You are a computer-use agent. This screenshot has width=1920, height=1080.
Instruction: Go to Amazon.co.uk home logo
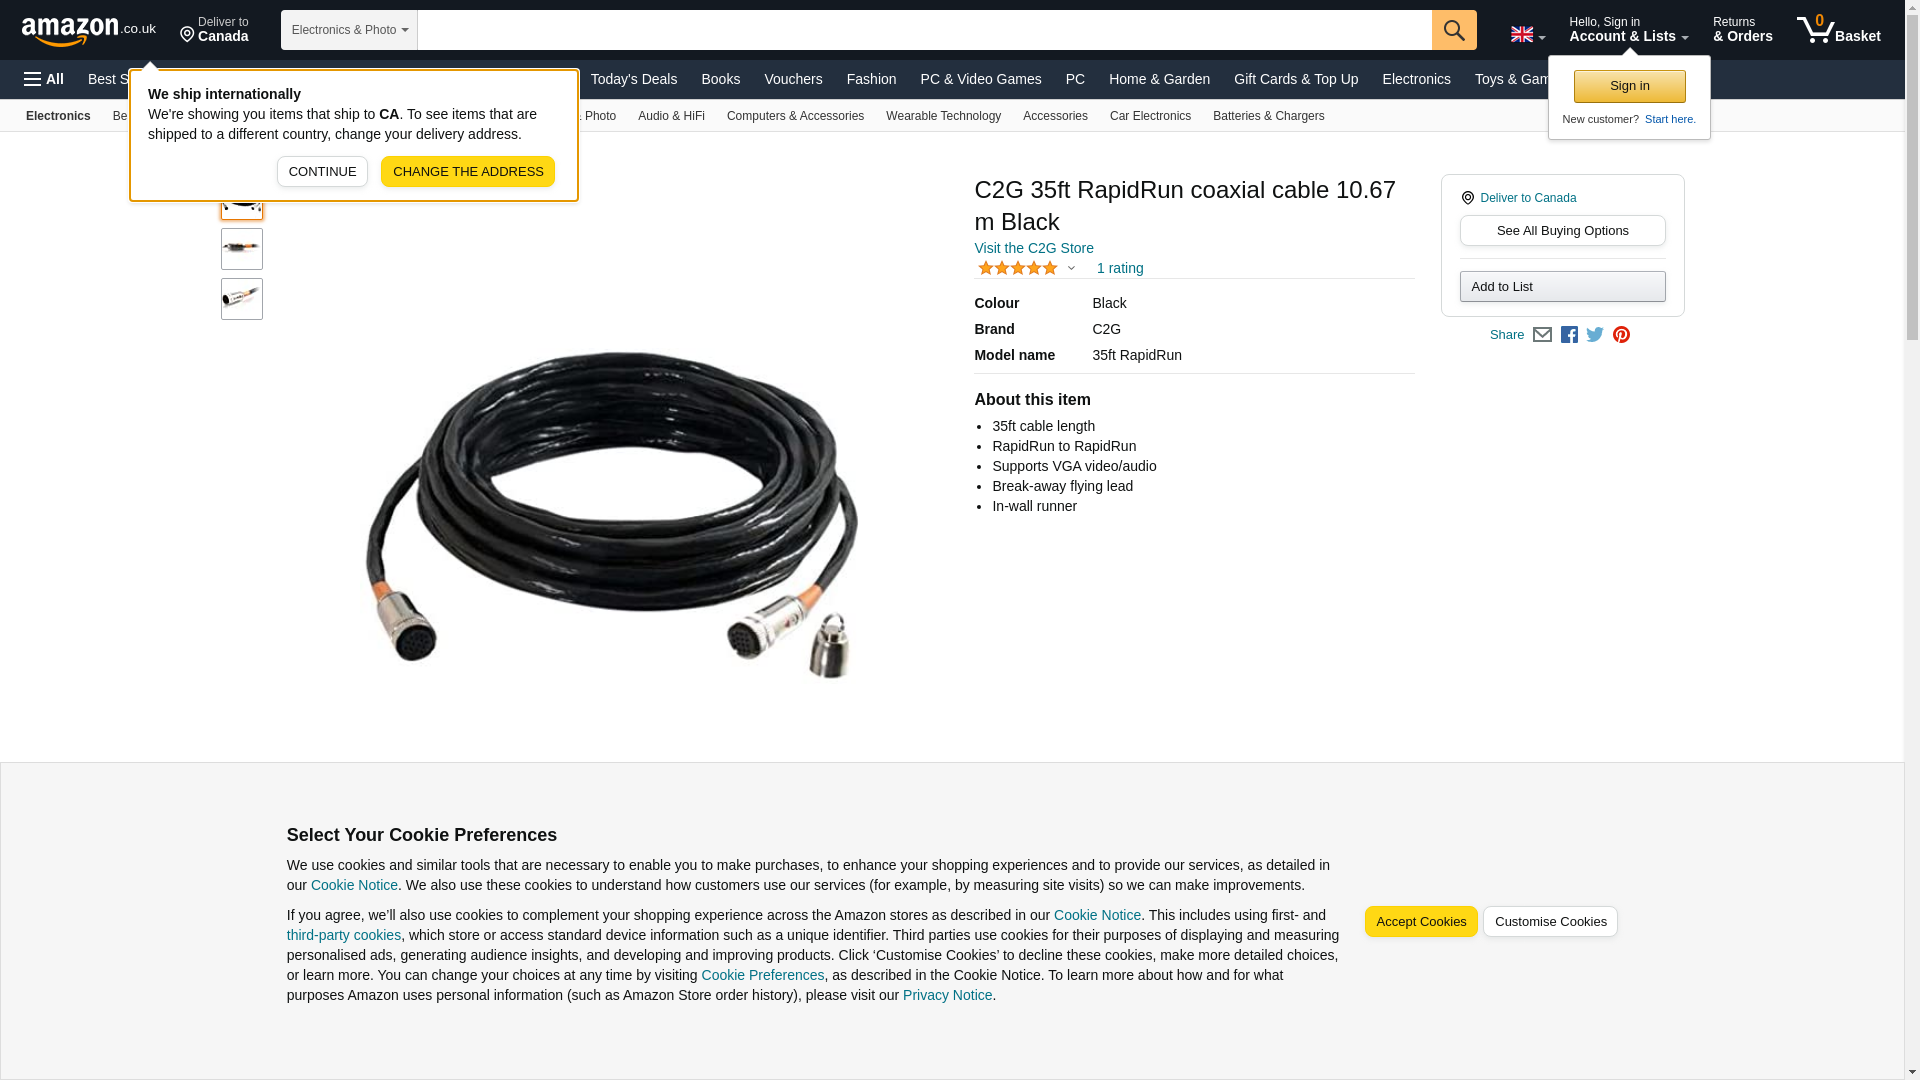[89, 30]
